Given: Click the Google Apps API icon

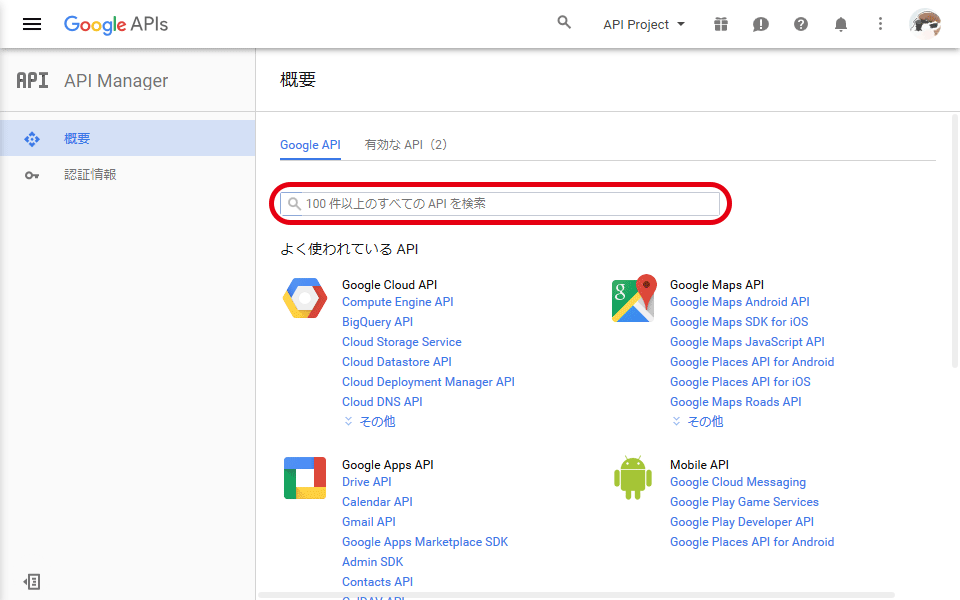Looking at the screenshot, I should (x=305, y=478).
